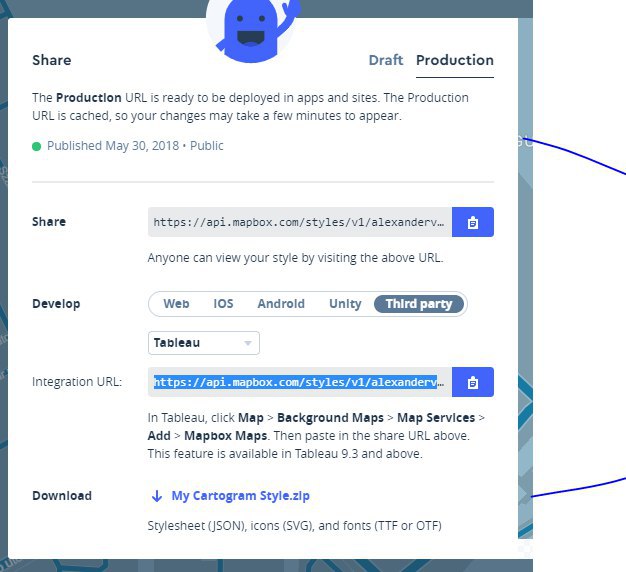Click the 'Published May 30, 2018 • Public' text

pyautogui.click(x=135, y=146)
